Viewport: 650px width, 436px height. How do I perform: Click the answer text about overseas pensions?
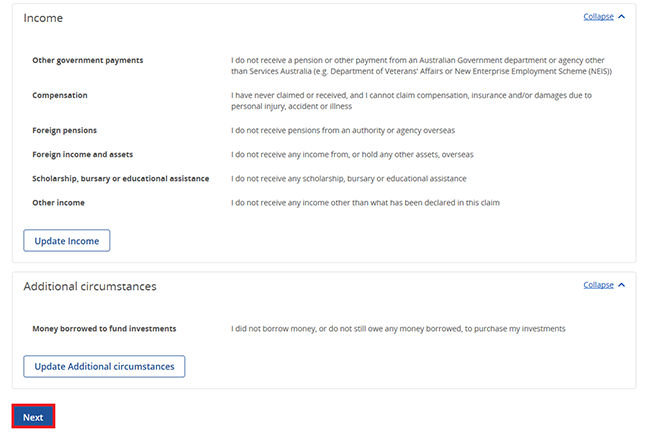point(343,131)
